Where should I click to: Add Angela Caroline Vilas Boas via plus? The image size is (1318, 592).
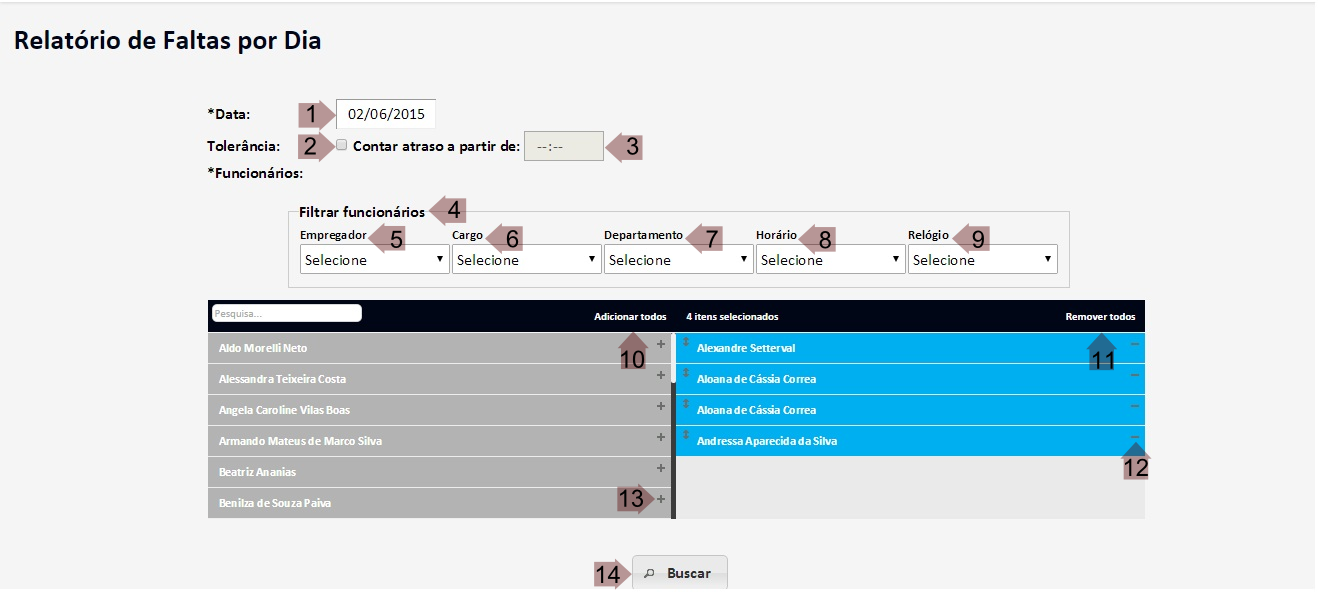click(660, 406)
